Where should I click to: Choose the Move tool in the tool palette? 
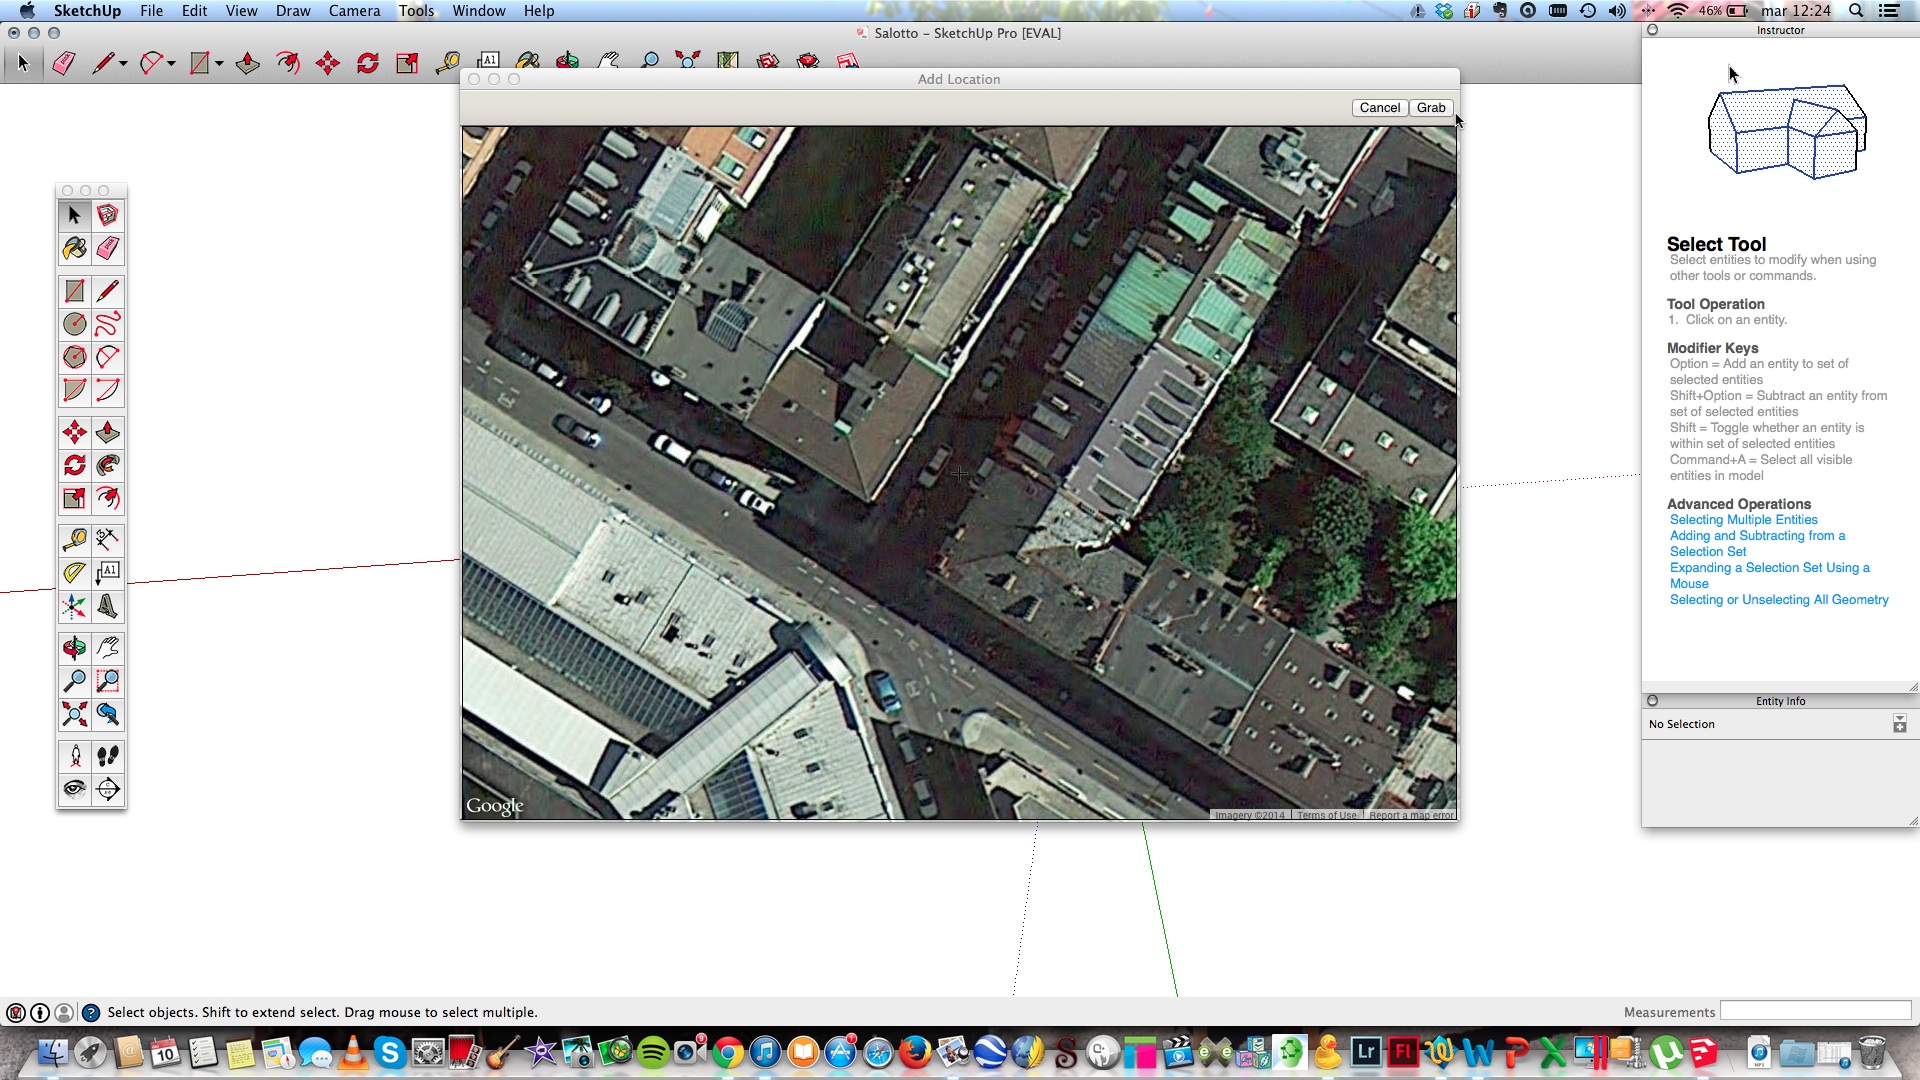tap(74, 432)
